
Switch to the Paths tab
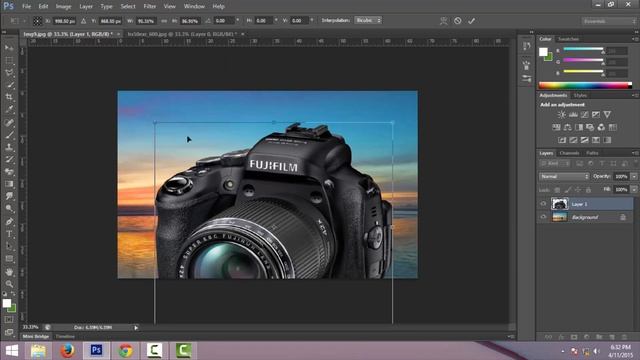coord(592,153)
